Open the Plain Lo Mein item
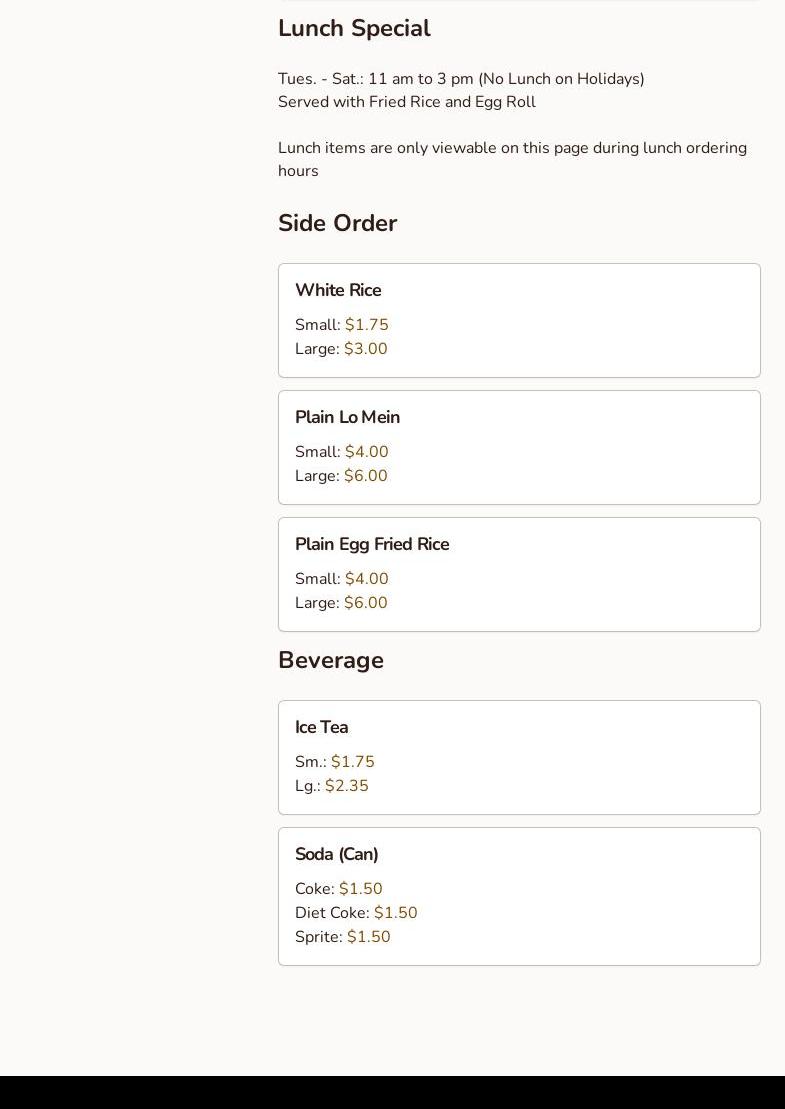 point(347,417)
